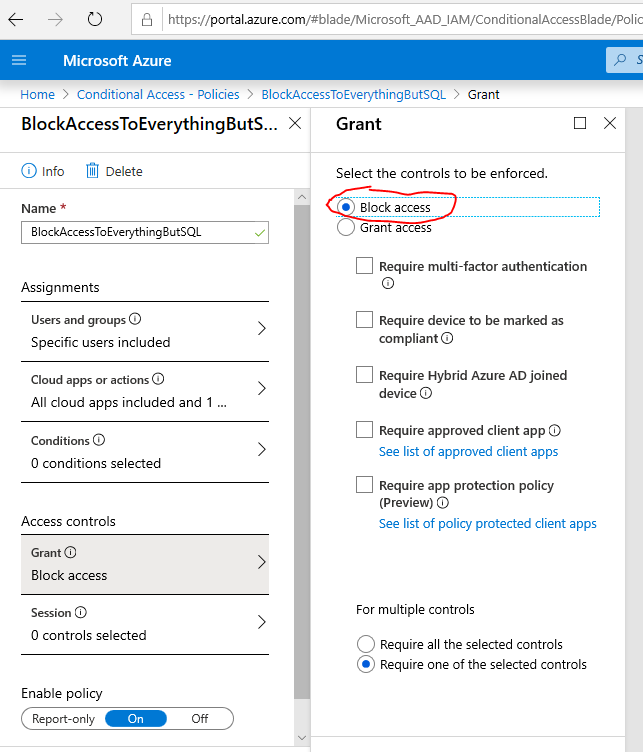The width and height of the screenshot is (643, 752).
Task: Click the Delete trash icon
Action: [x=93, y=171]
